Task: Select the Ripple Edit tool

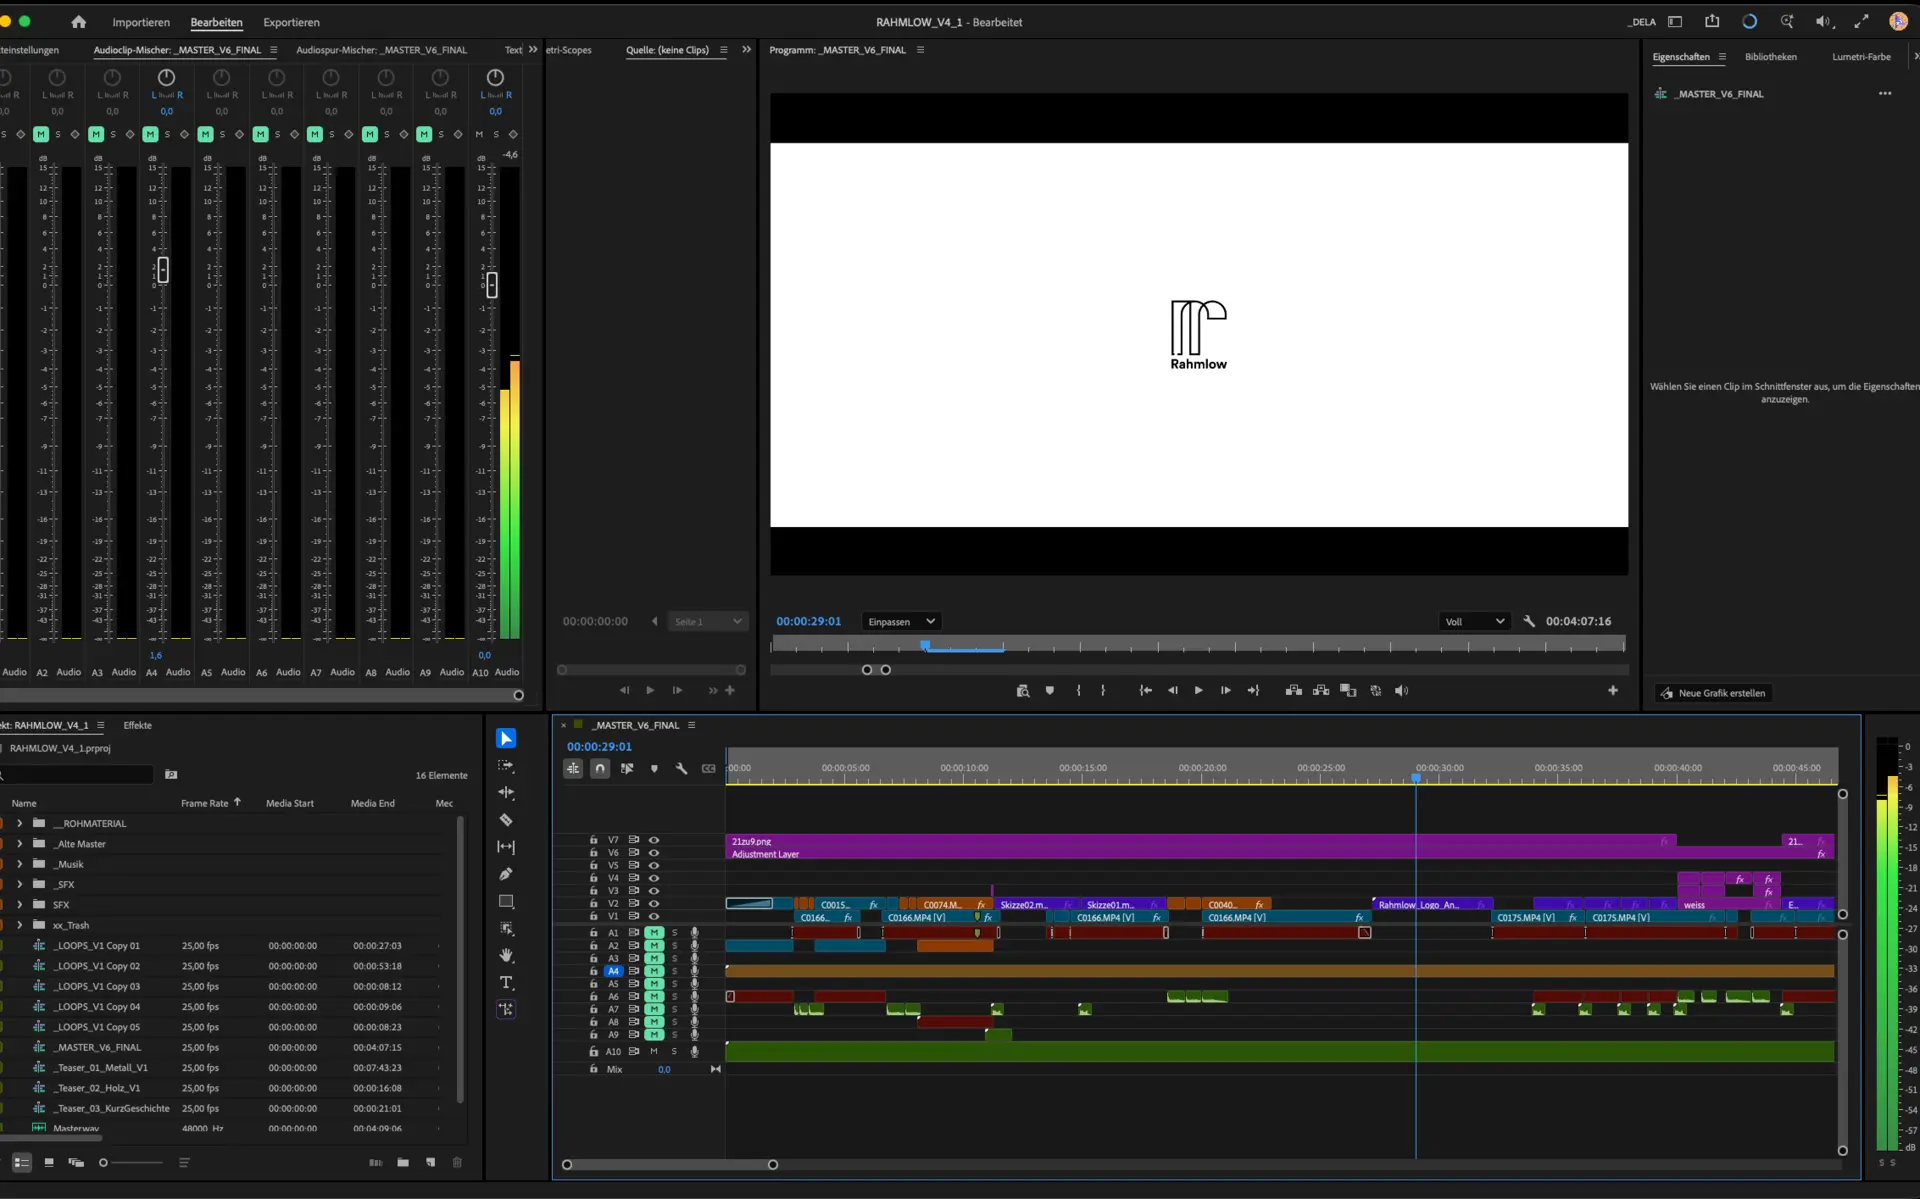Action: click(x=506, y=793)
